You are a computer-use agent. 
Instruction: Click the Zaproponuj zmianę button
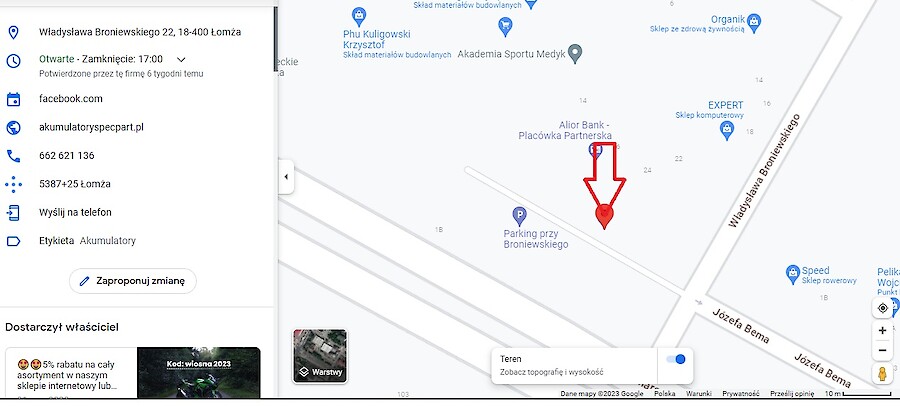pos(133,281)
